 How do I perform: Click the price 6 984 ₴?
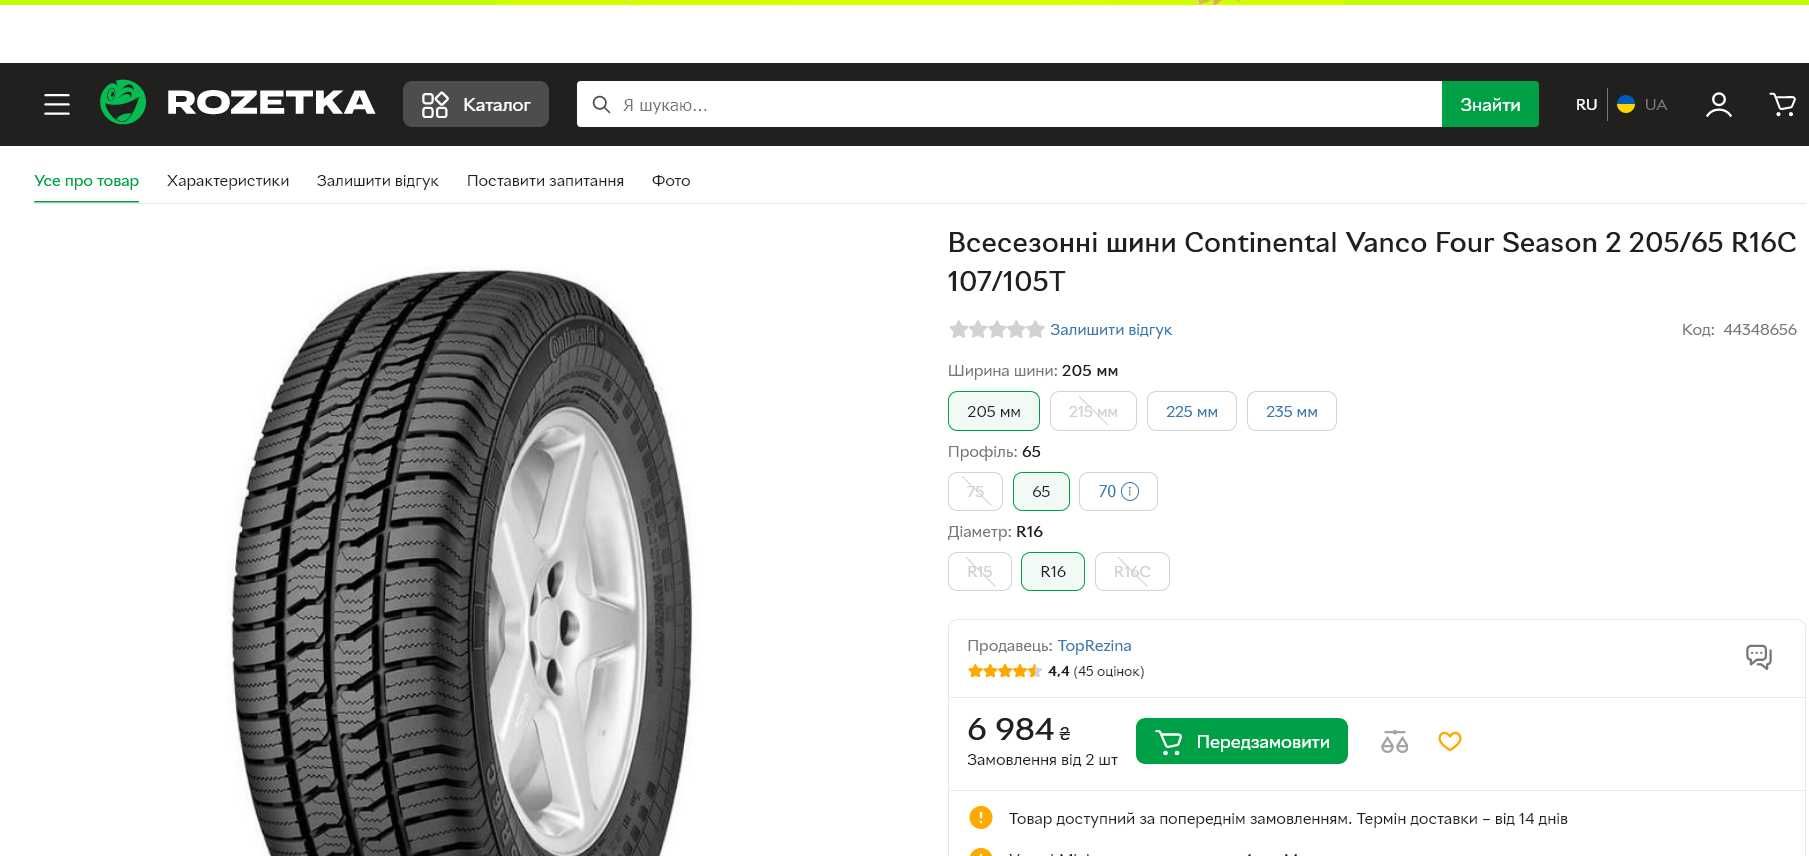[x=1019, y=729]
